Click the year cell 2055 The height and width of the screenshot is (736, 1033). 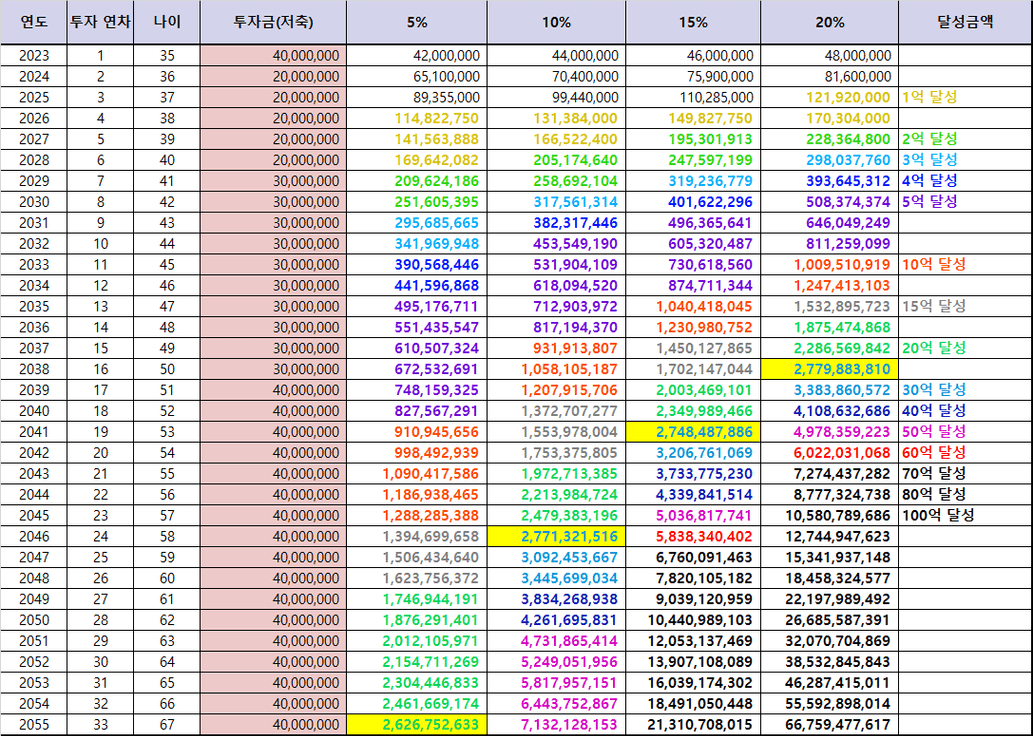tap(34, 724)
